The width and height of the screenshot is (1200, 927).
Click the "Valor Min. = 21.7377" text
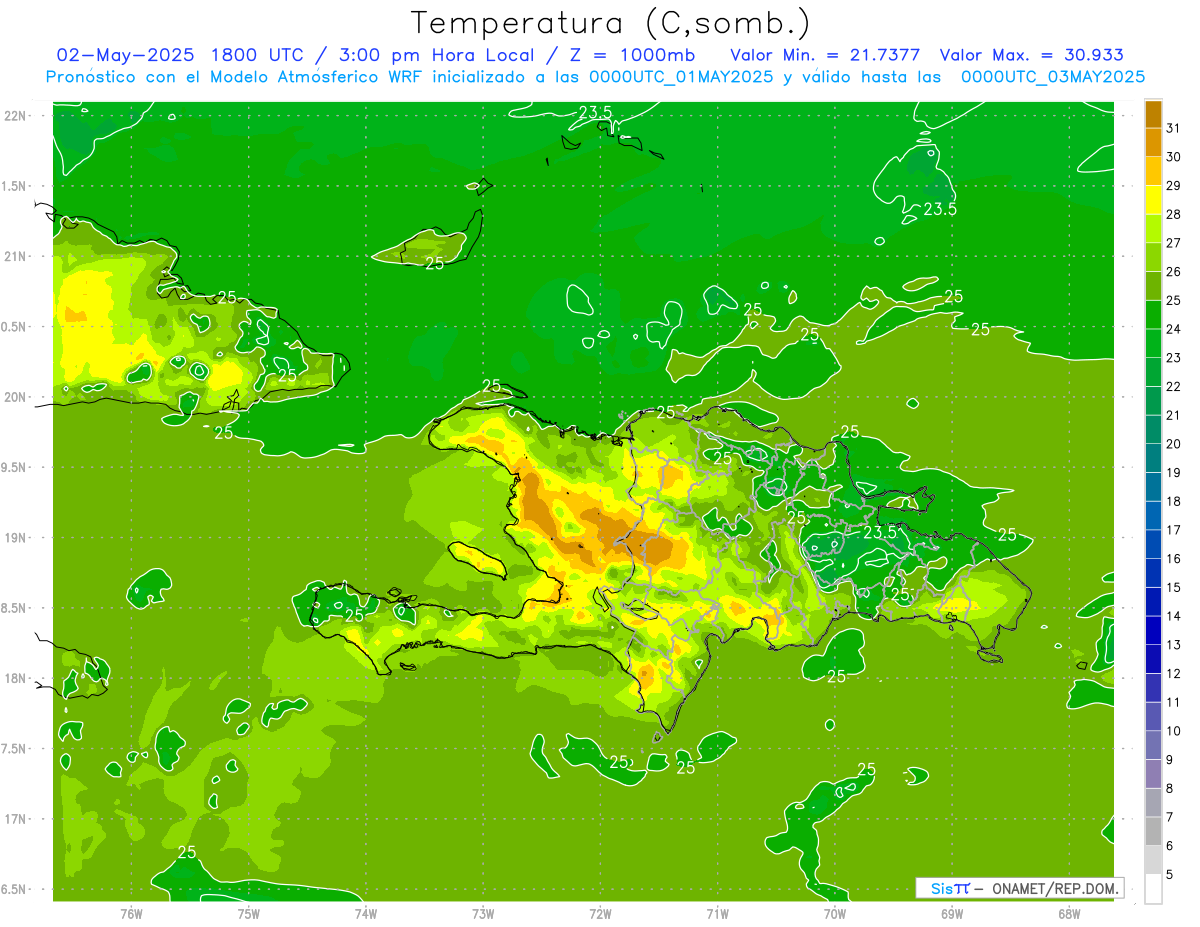[826, 55]
